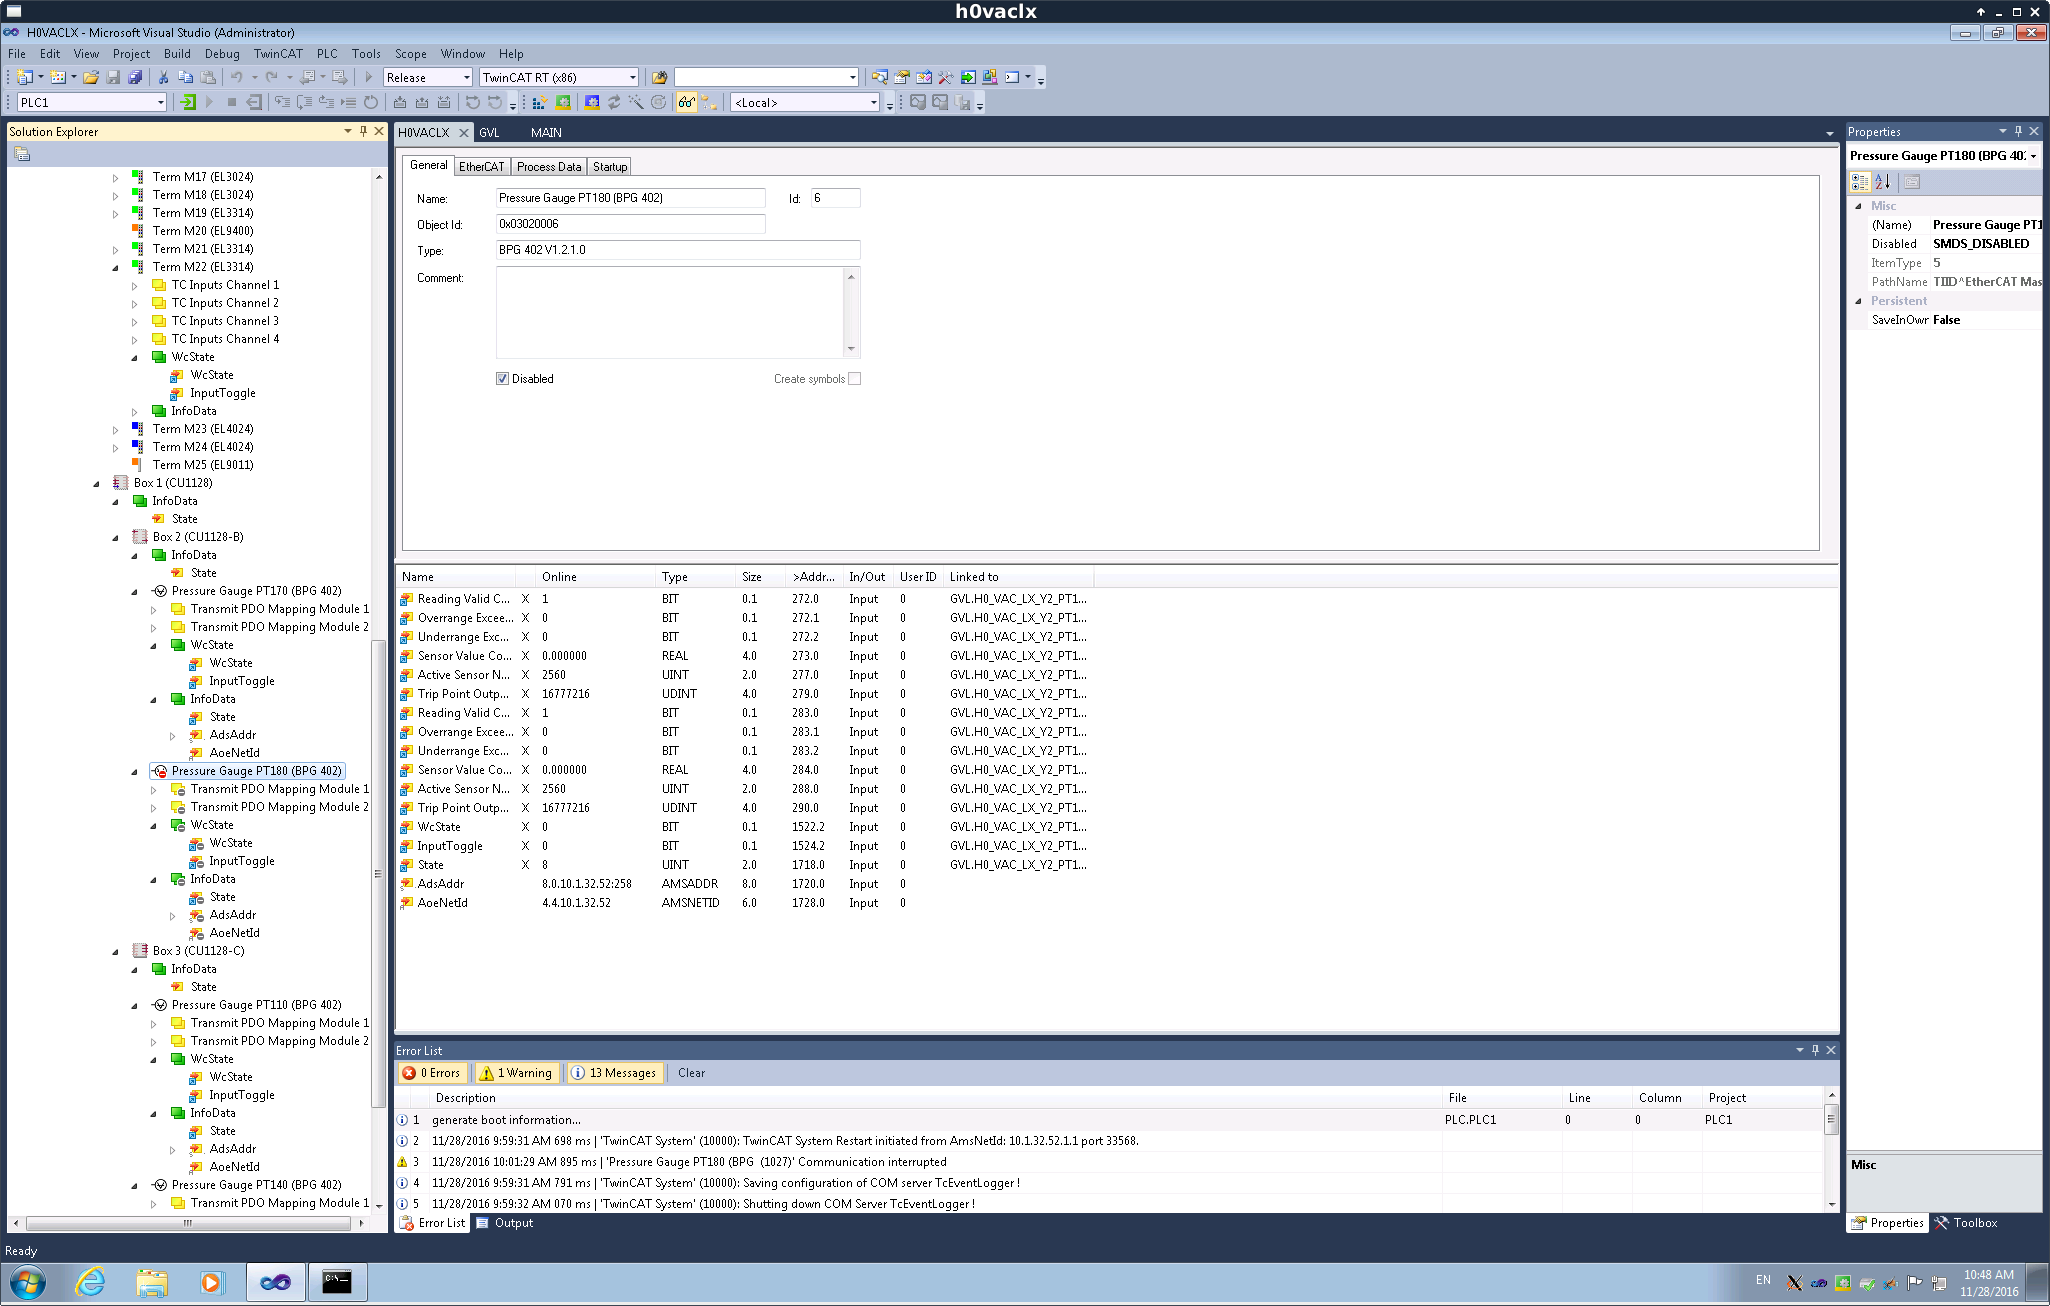
Task: Click the PLC Stop square icon
Action: pyautogui.click(x=231, y=102)
